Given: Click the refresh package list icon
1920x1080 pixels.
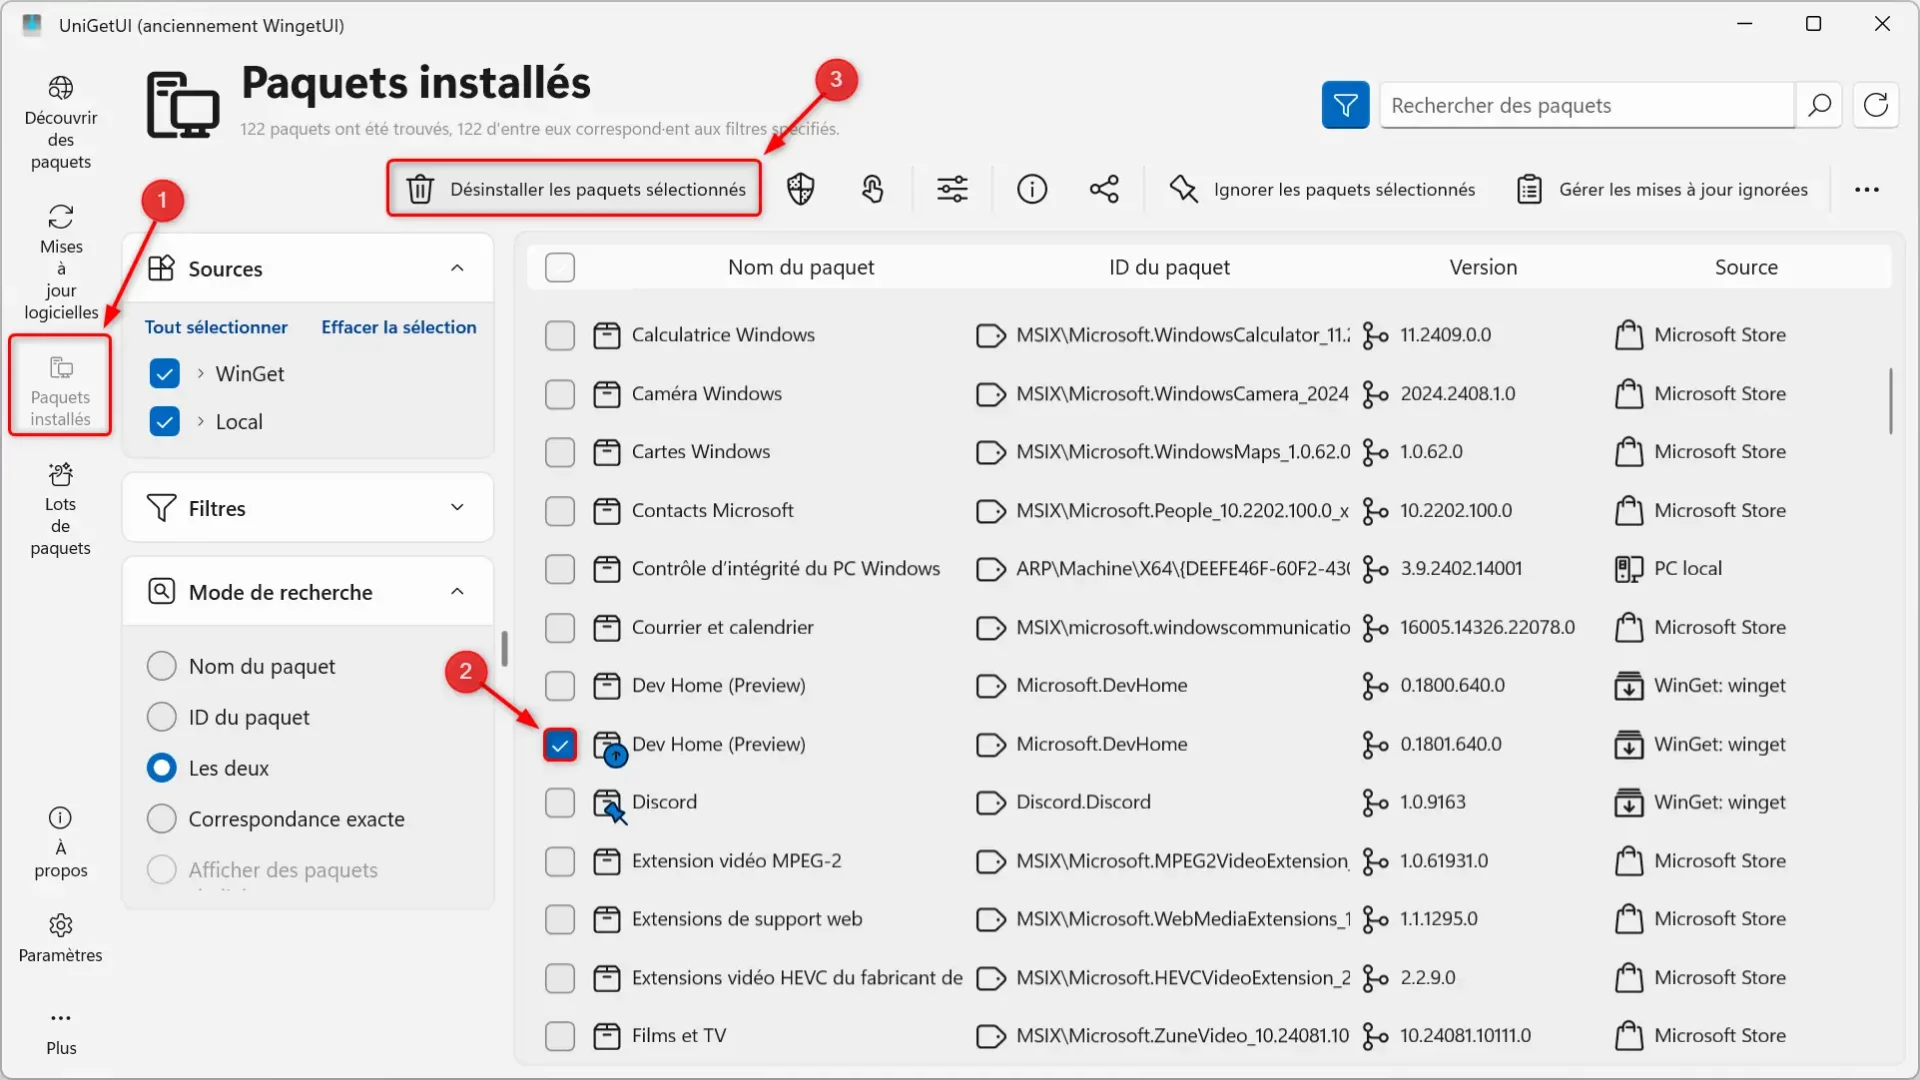Looking at the screenshot, I should tap(1876, 105).
